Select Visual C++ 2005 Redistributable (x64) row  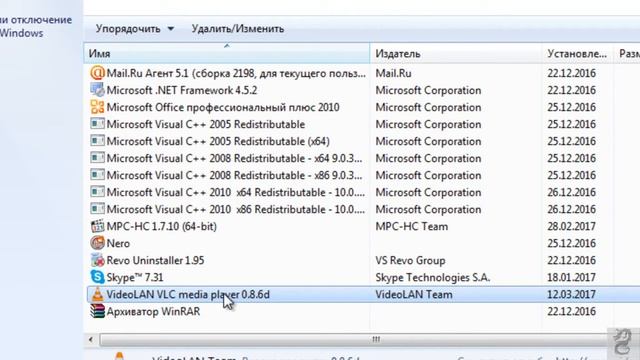click(218, 141)
